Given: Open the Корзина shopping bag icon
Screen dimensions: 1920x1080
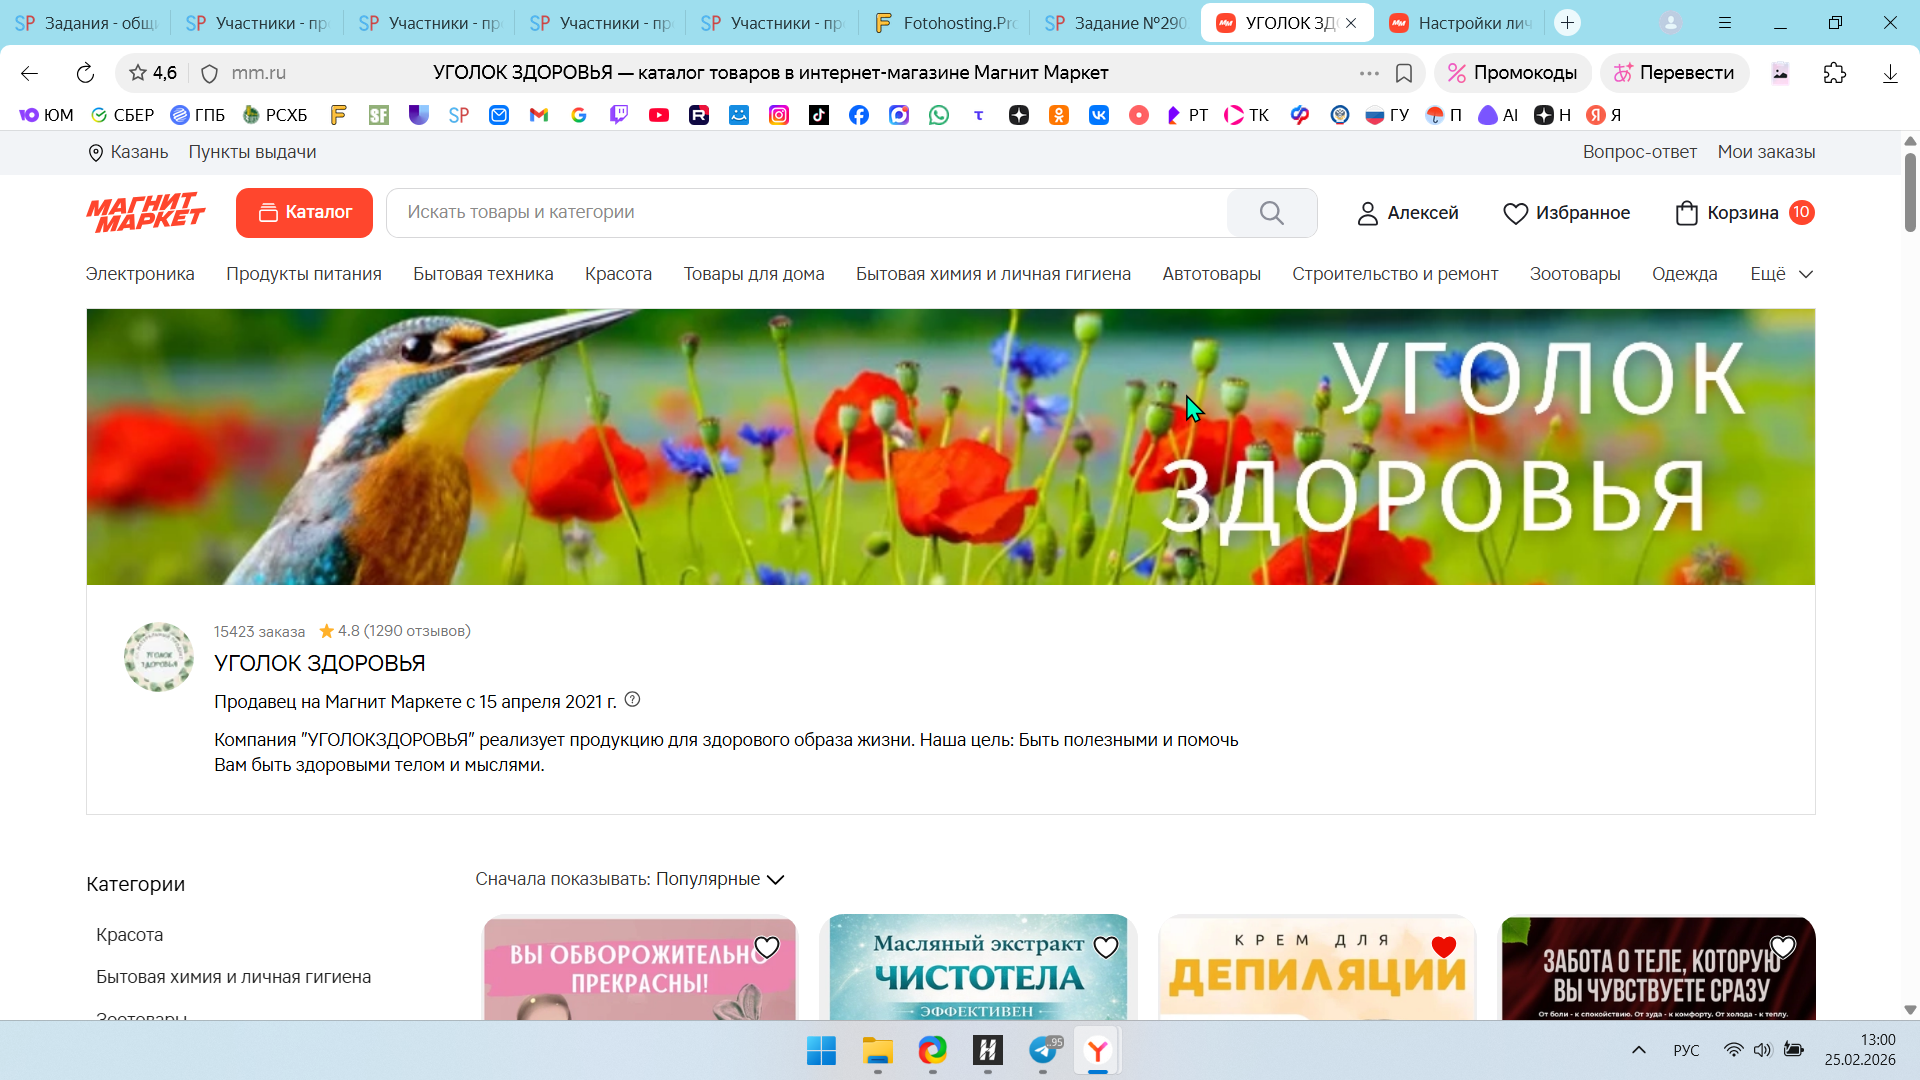Looking at the screenshot, I should tap(1686, 213).
